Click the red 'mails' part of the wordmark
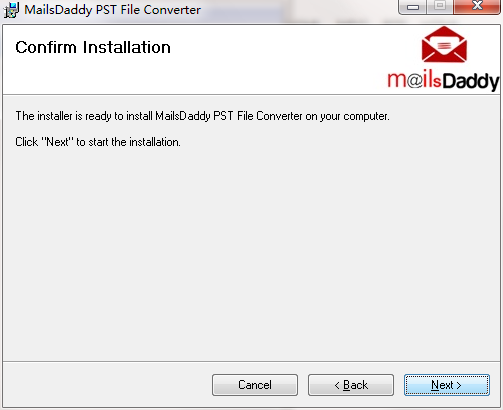Screen dimensions: 503x410 [x=414, y=80]
